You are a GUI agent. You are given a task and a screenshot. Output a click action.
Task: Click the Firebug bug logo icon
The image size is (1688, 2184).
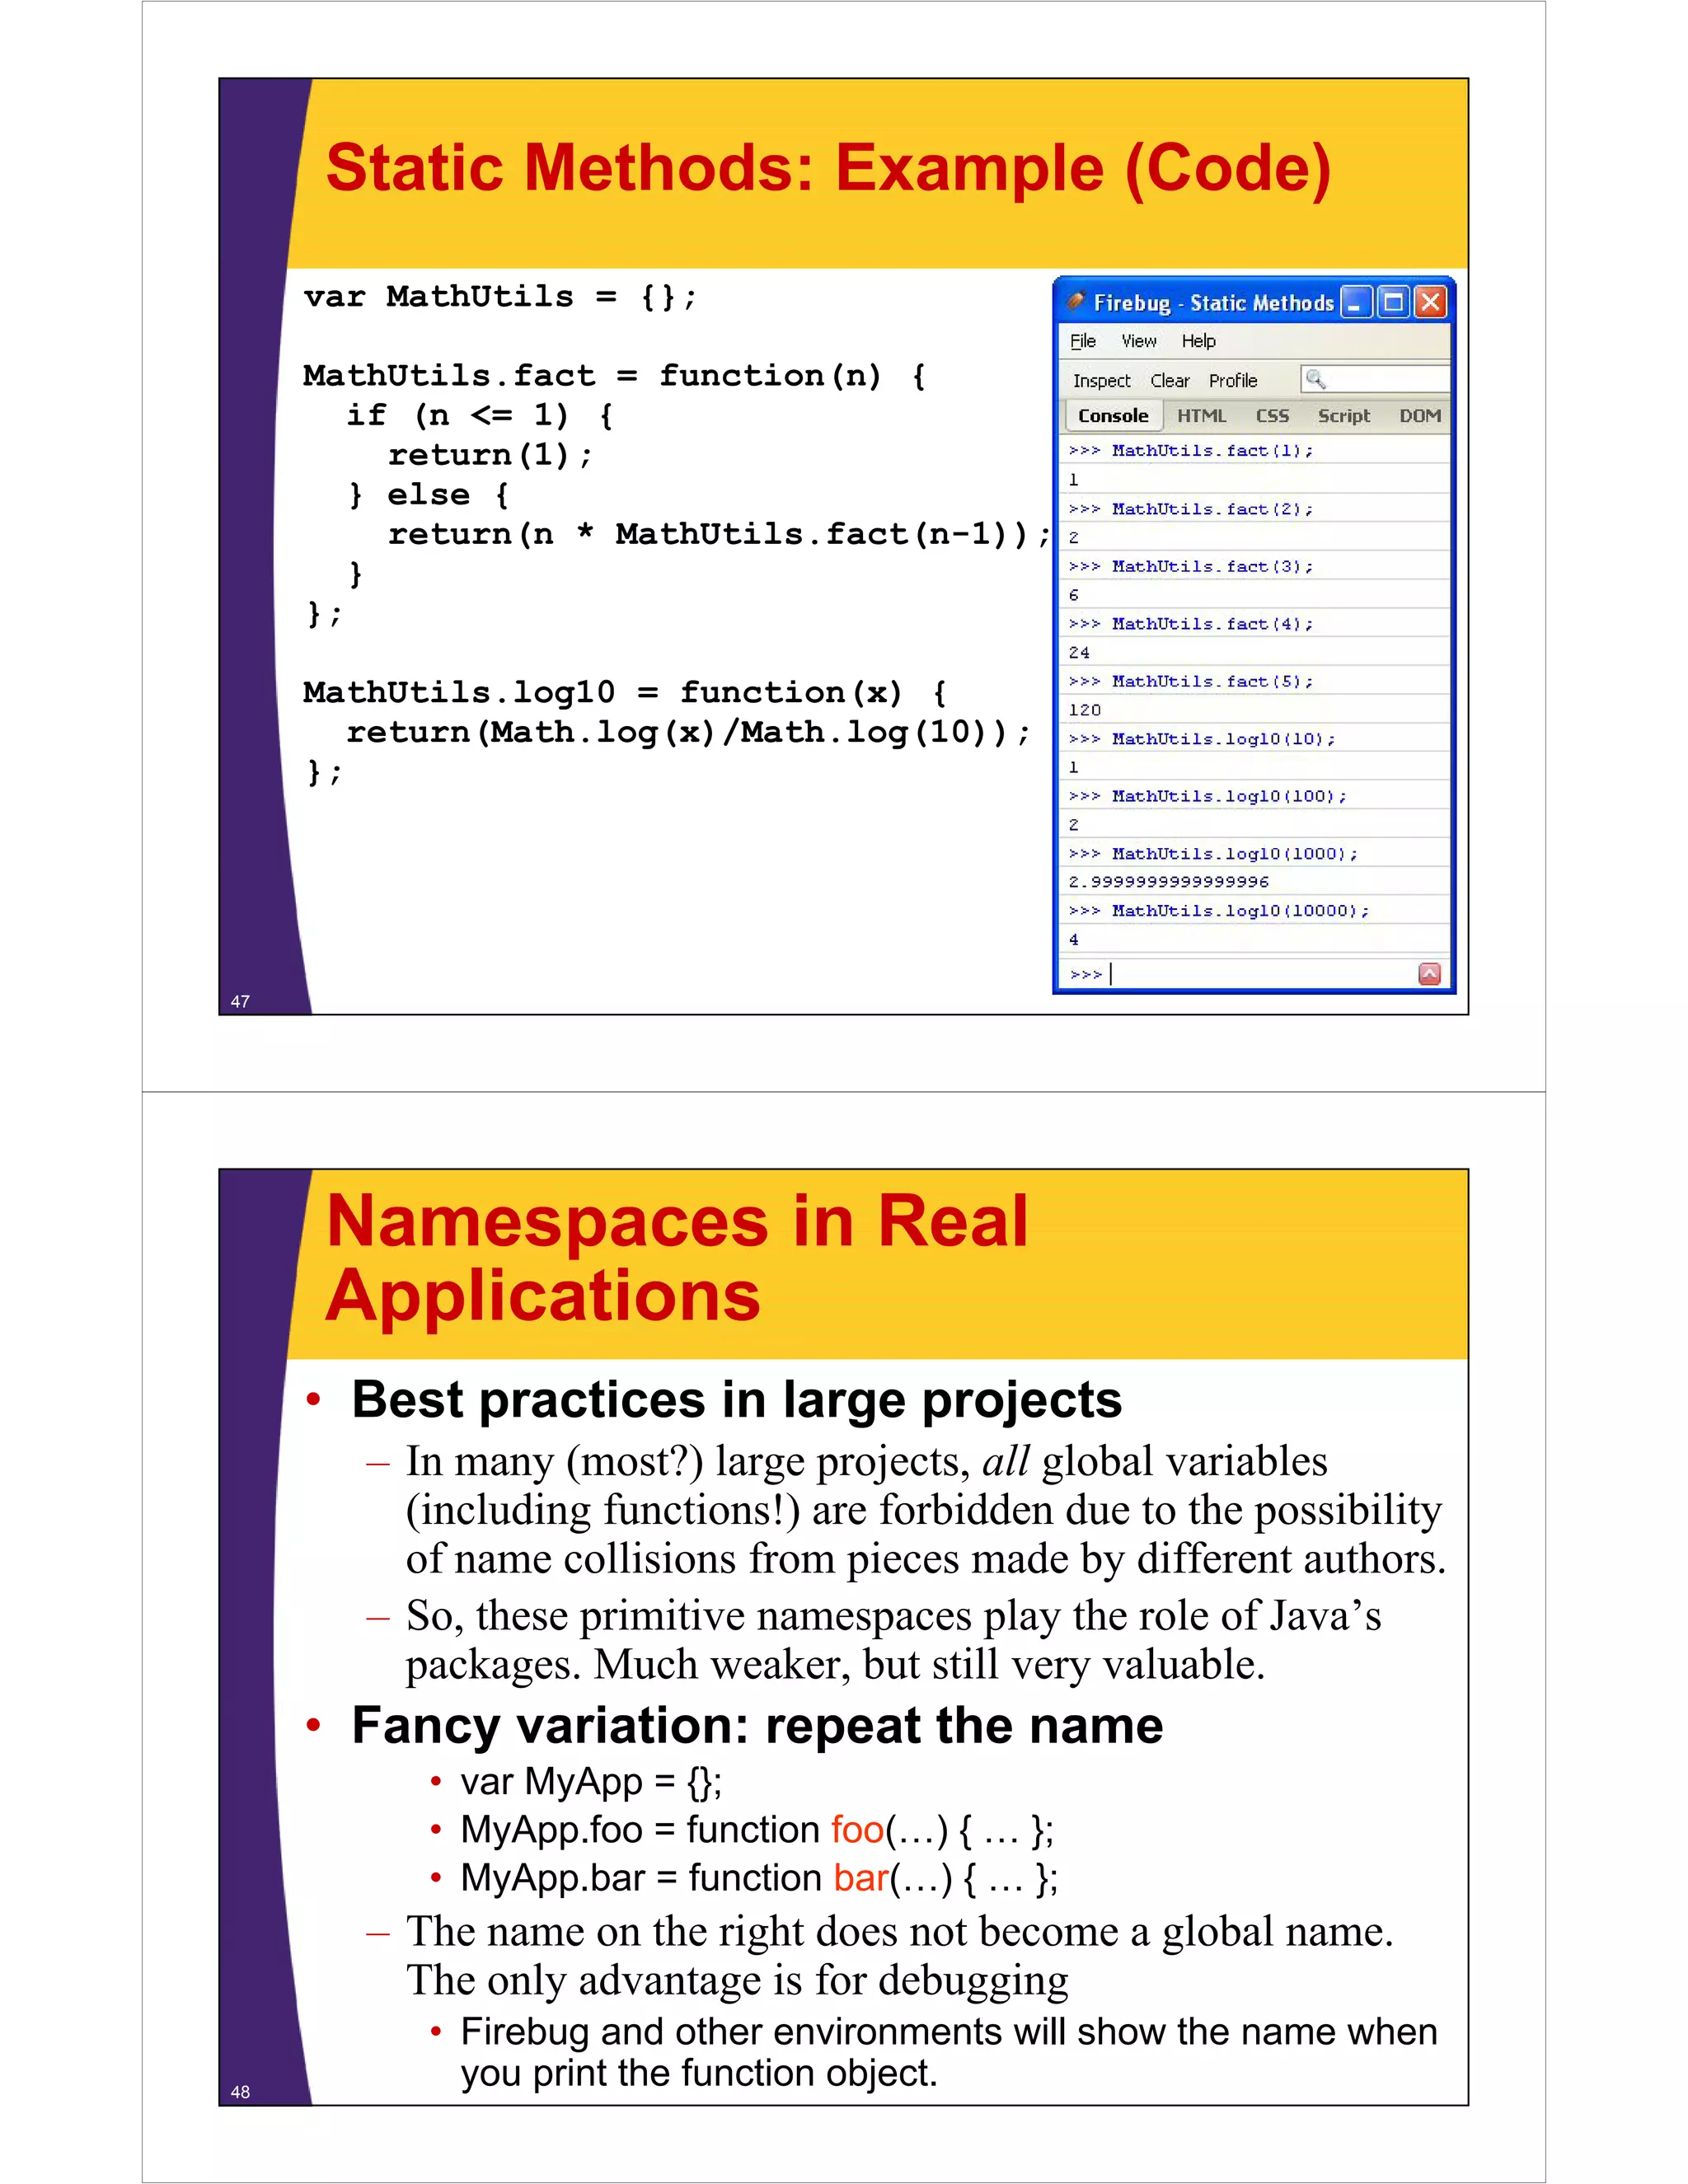pos(1076,301)
